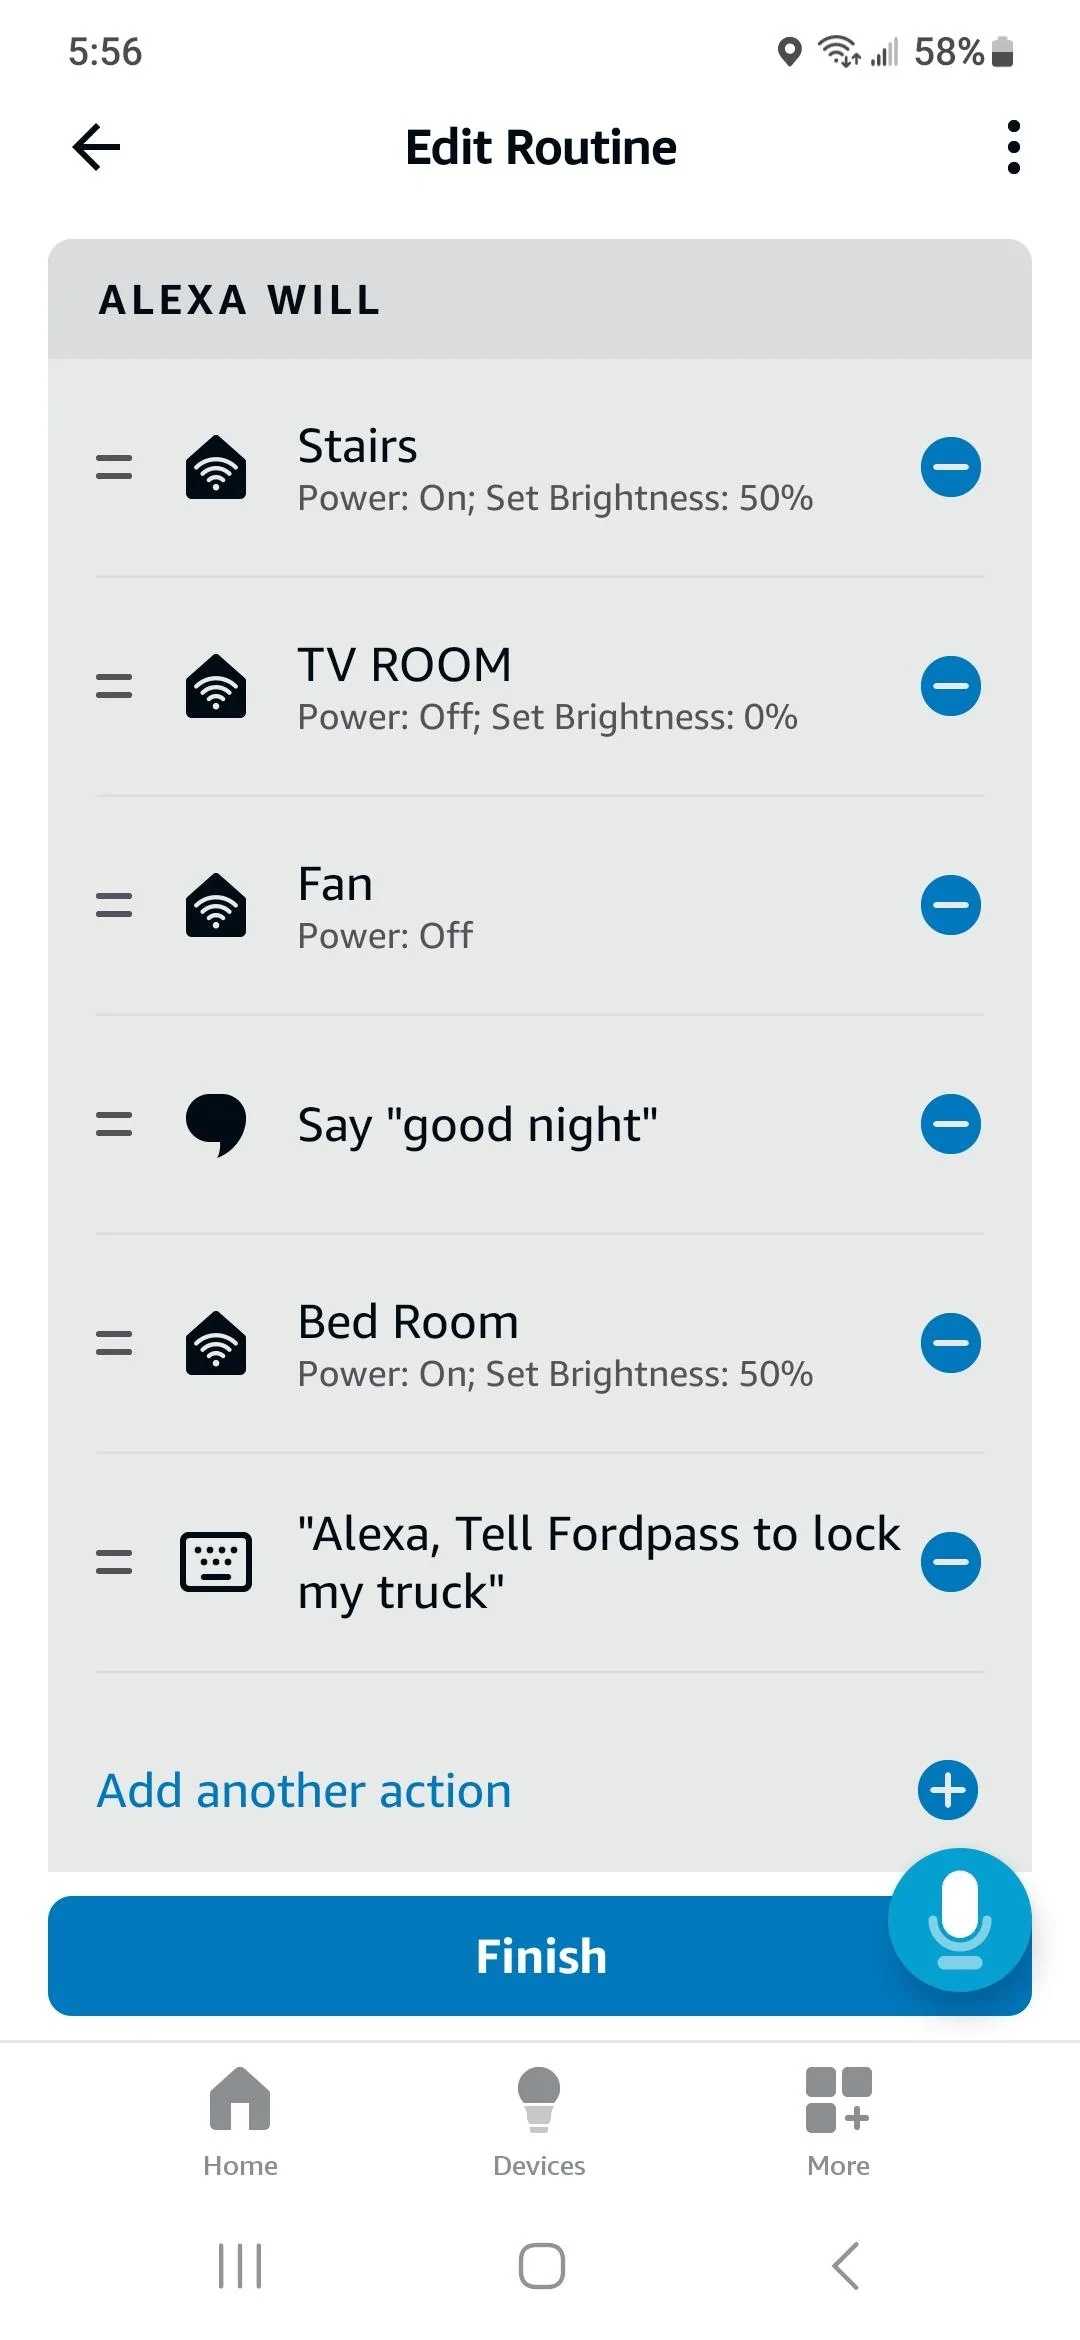Tap the blue Alexa microphone button
Viewport: 1080px width, 2340px height.
(959, 1920)
